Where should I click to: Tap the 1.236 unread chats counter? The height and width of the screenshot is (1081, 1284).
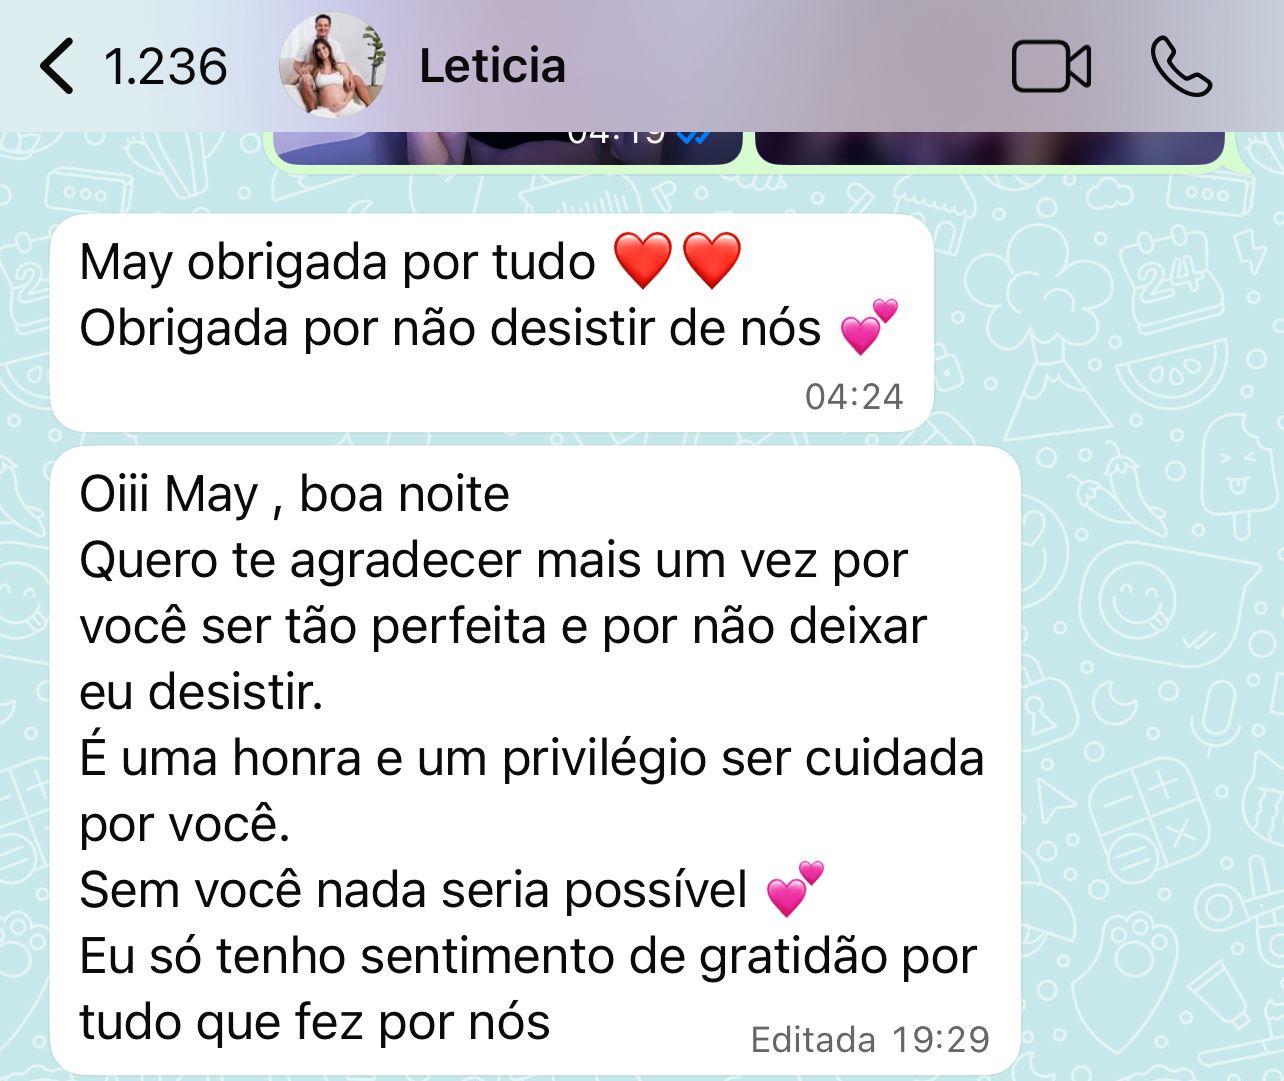click(166, 67)
